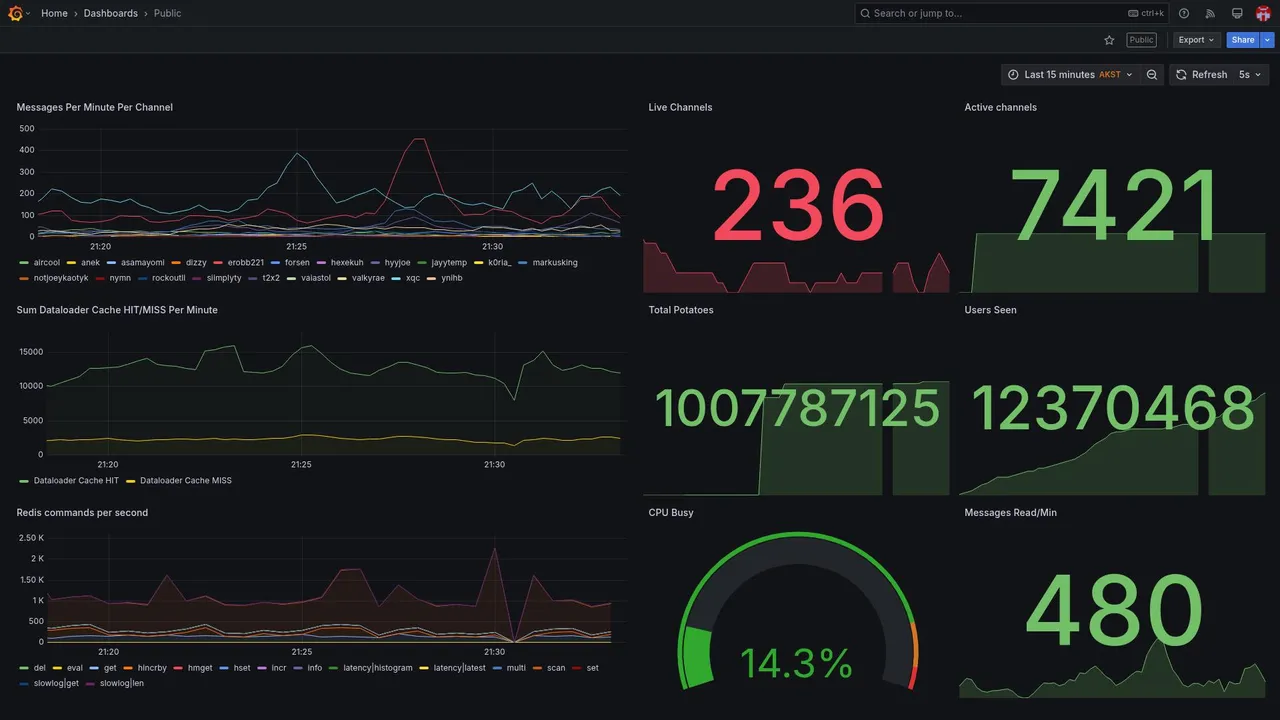Open the user profile avatar

click(1263, 13)
